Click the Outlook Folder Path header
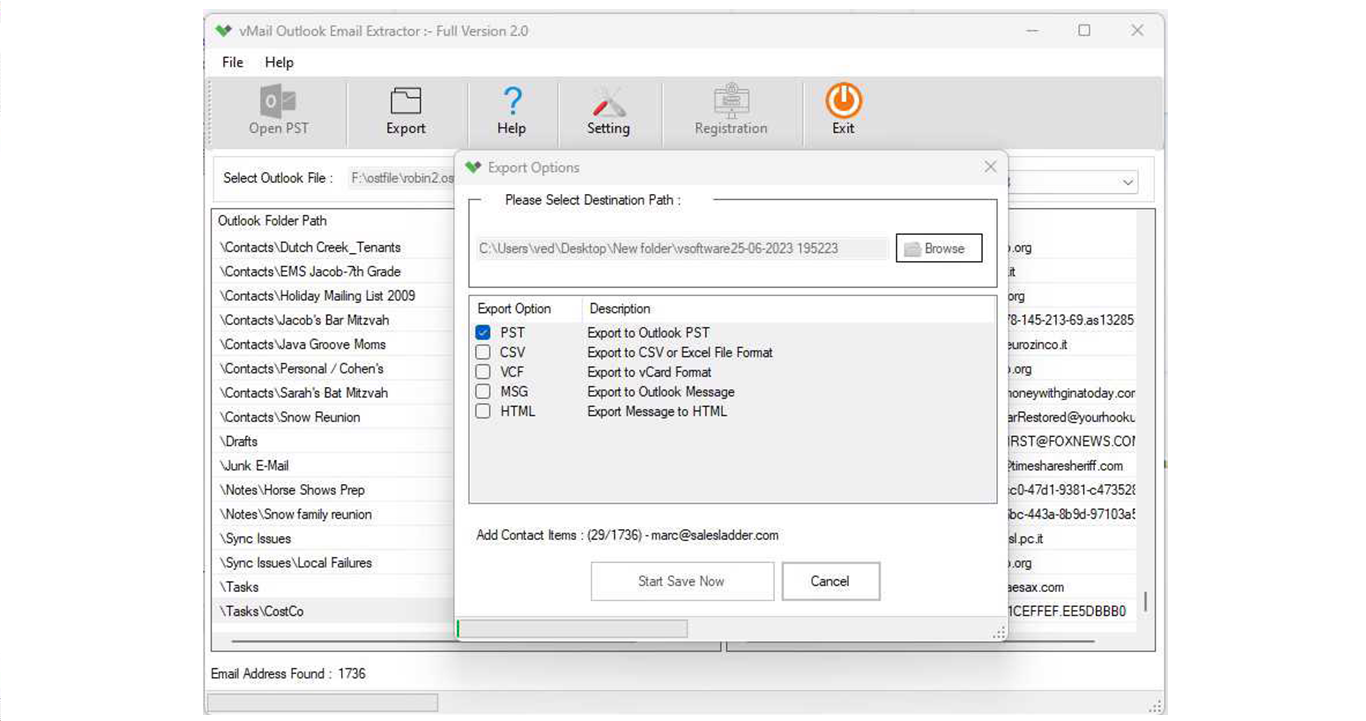The height and width of the screenshot is (721, 1366). [x=272, y=221]
